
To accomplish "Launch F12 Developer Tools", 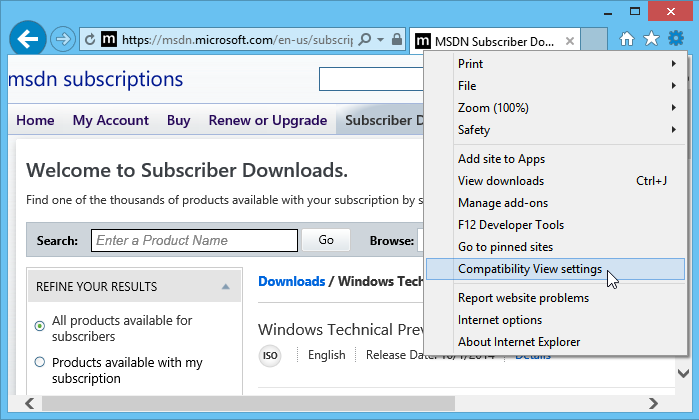I will 555,225.
